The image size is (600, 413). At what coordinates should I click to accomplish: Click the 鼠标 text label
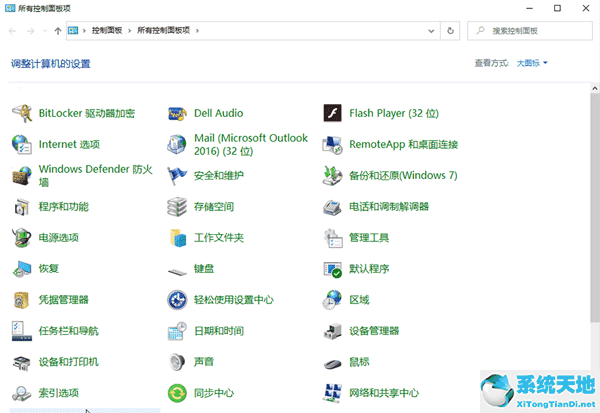(x=359, y=362)
